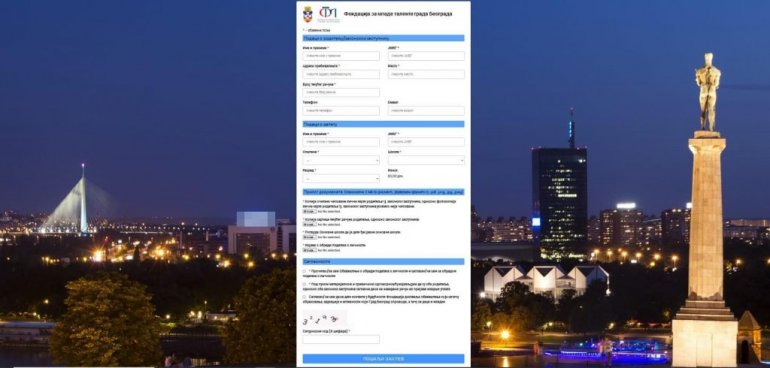
Task: Focus the bank account number field
Action: click(341, 92)
